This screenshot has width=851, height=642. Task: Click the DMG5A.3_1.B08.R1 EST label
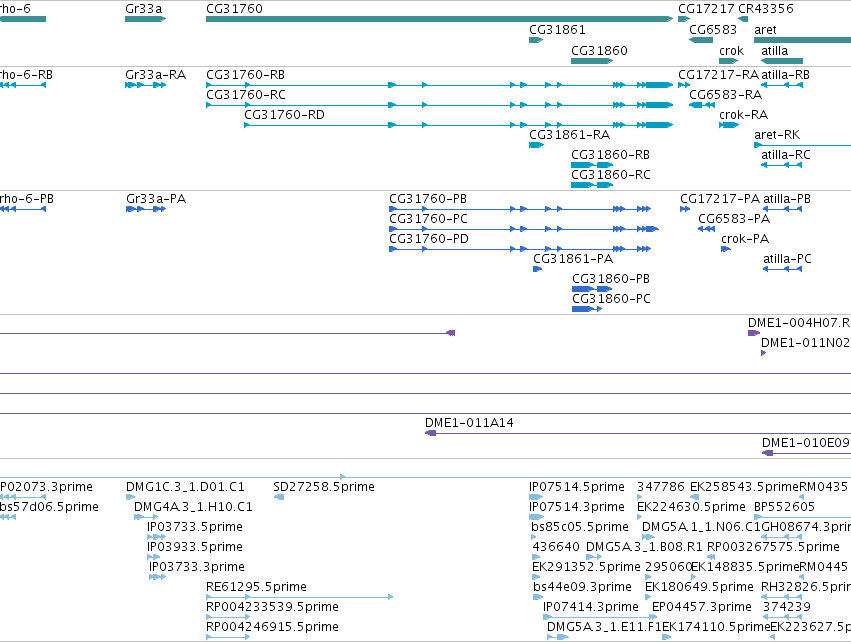click(644, 547)
